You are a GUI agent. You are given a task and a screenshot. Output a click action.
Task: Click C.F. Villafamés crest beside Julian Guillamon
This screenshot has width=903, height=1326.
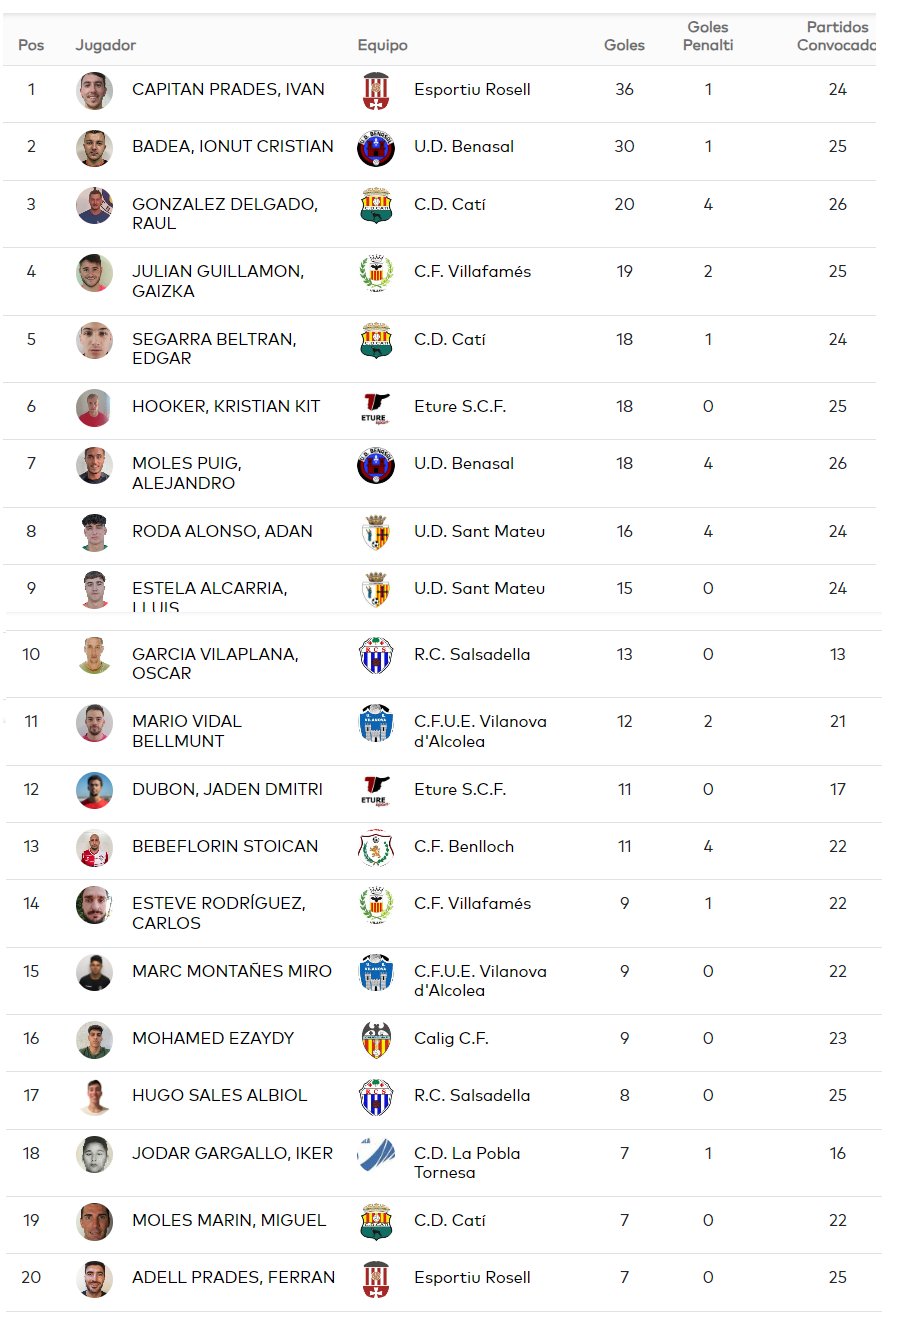click(x=376, y=272)
